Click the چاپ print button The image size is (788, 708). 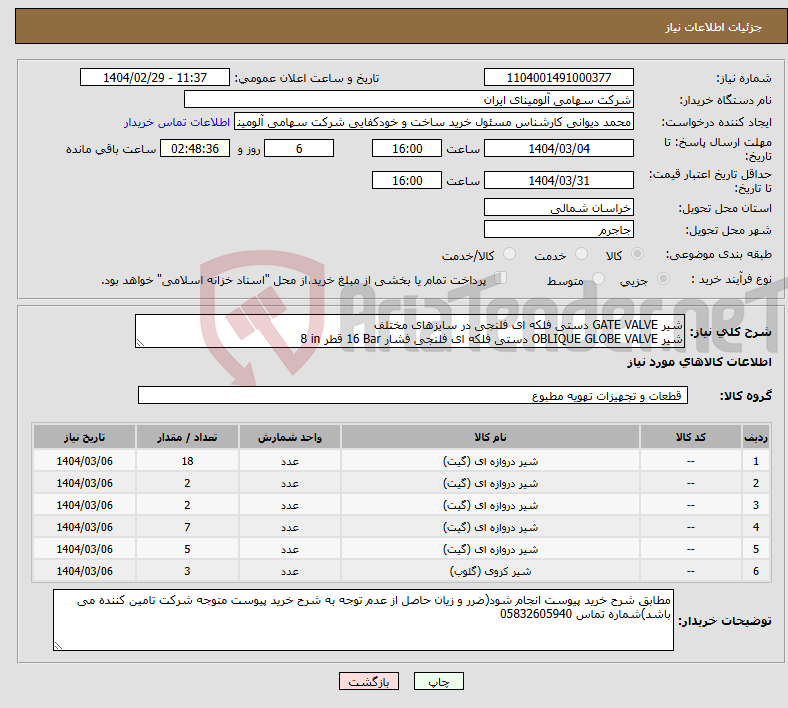click(438, 681)
